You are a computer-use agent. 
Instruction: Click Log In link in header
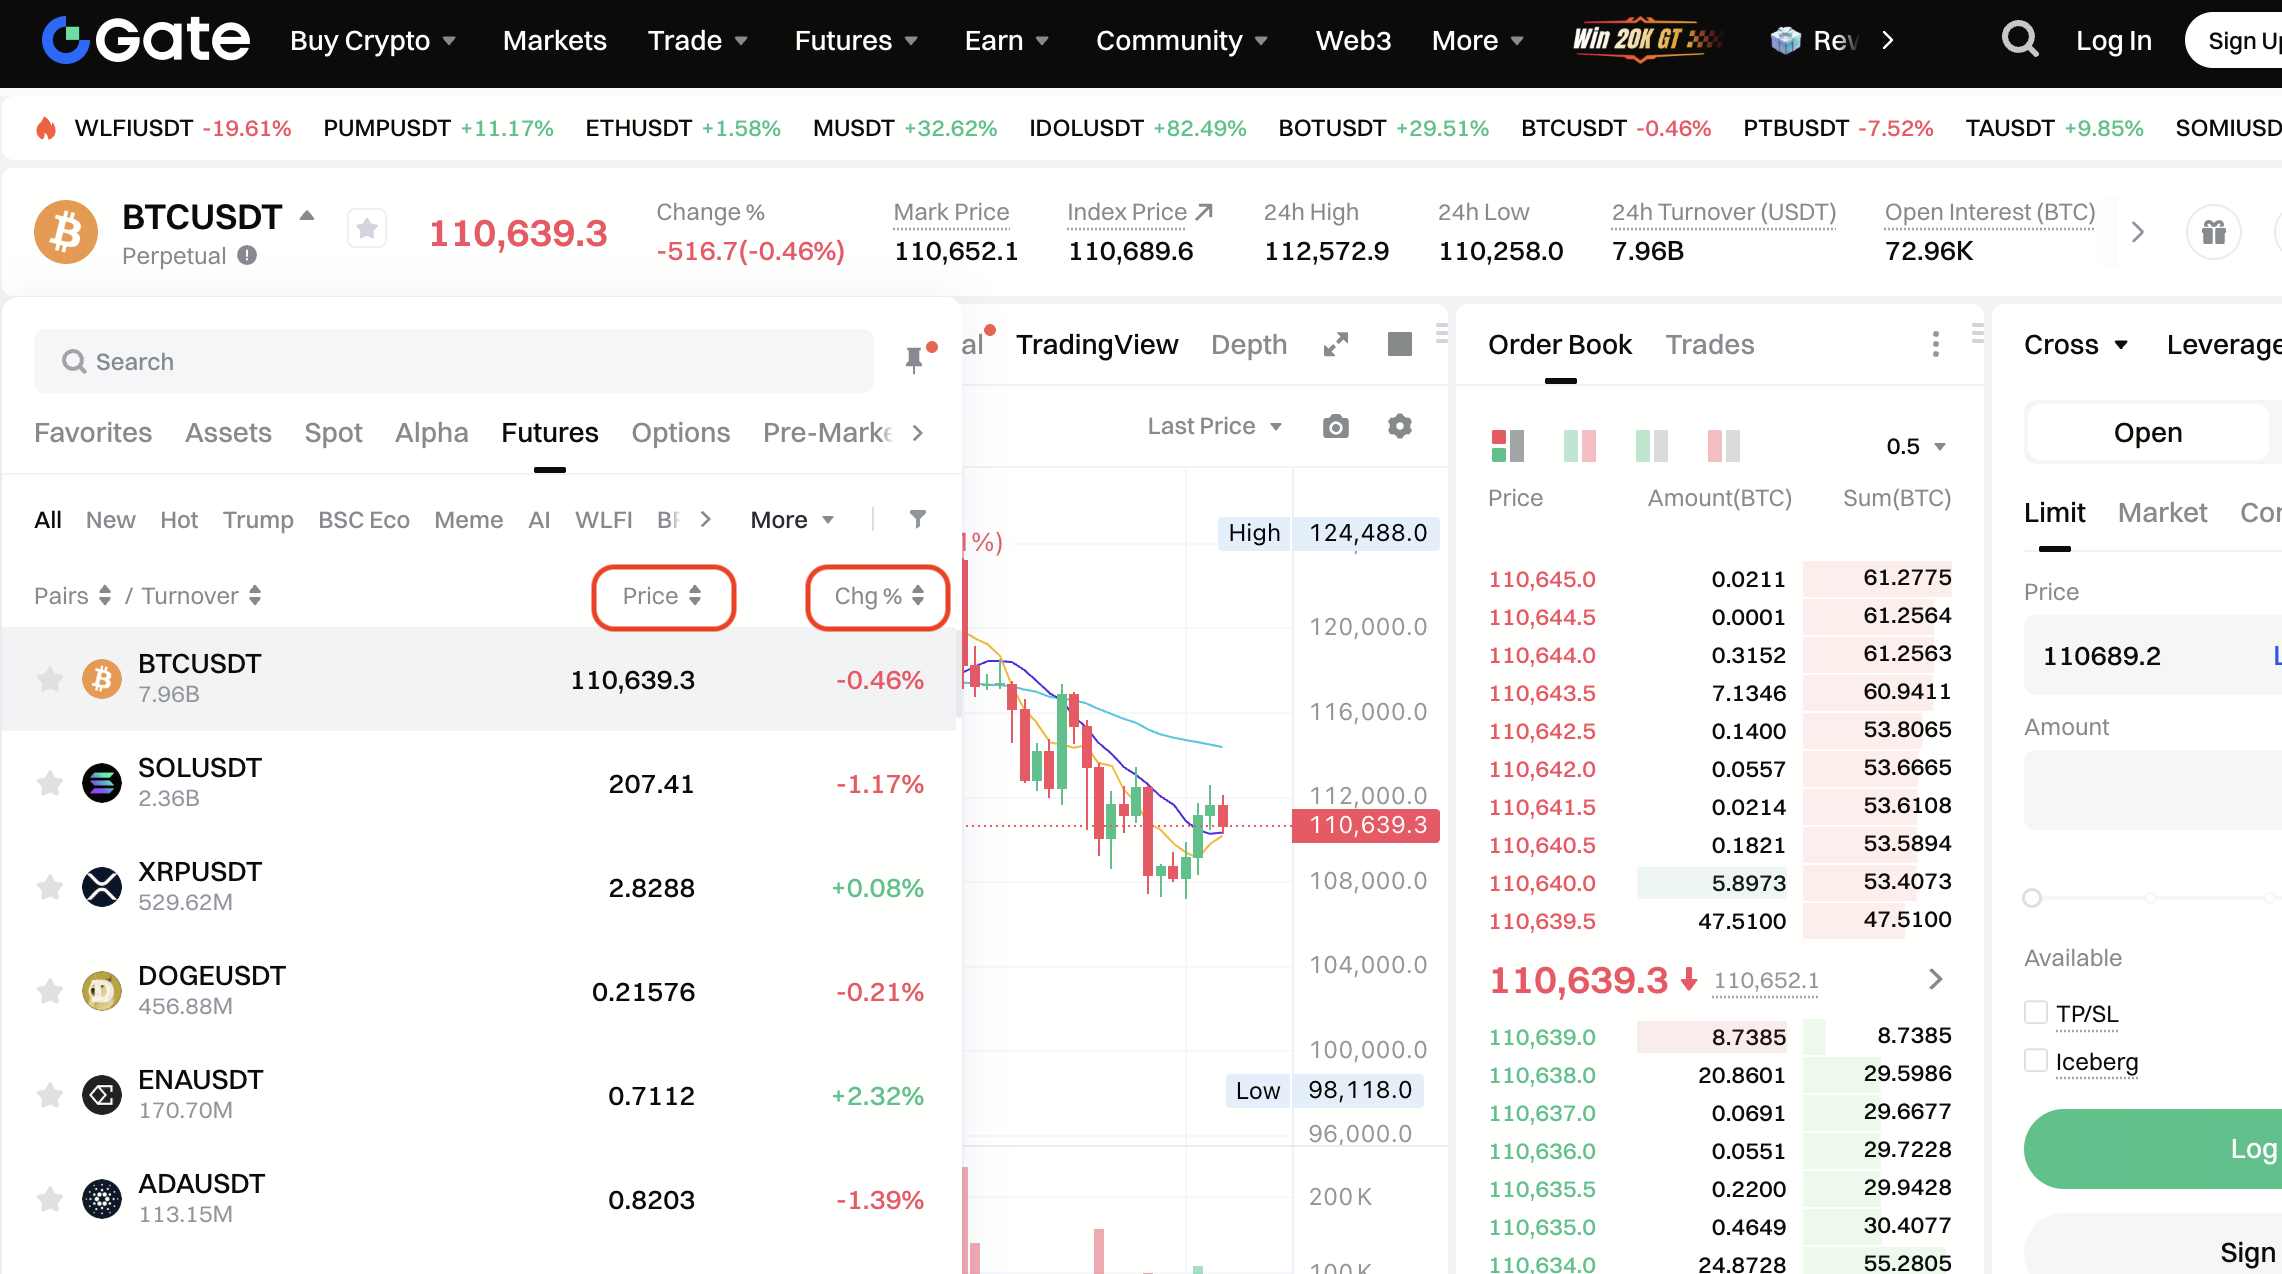pos(2113,41)
